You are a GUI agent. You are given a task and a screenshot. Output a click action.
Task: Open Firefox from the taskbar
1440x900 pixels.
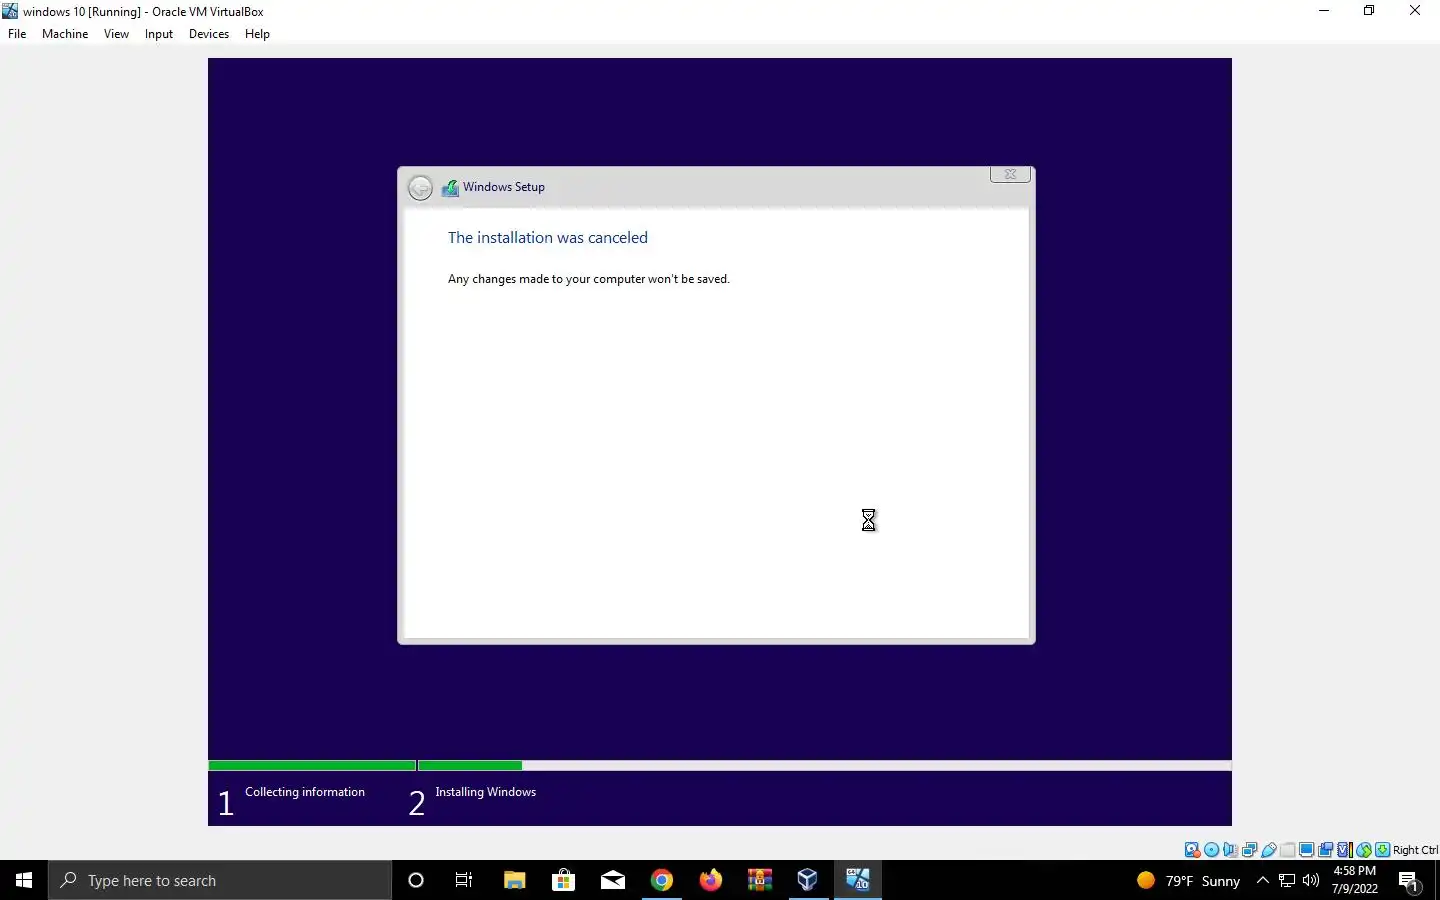click(x=711, y=880)
